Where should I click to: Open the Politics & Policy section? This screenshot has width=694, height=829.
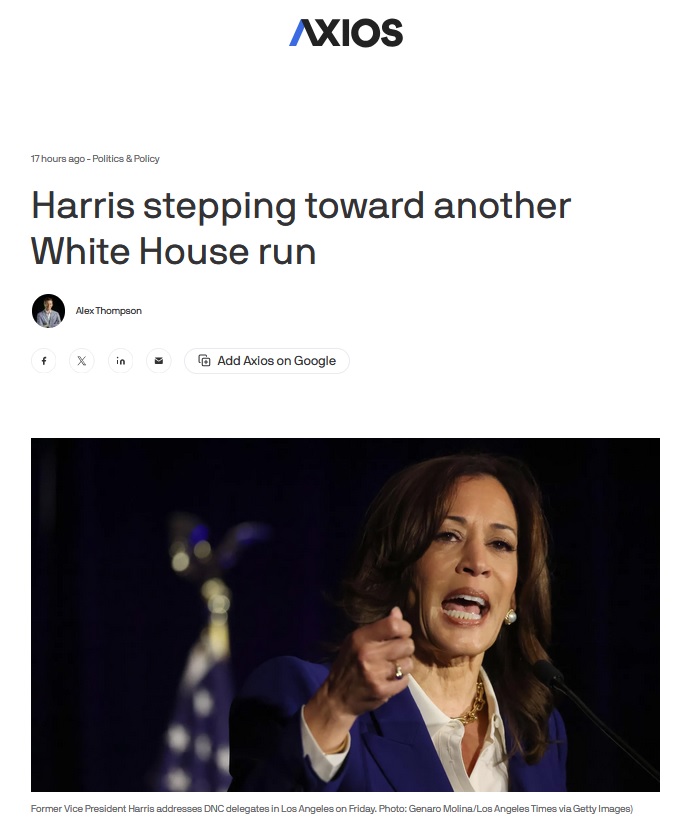click(126, 159)
